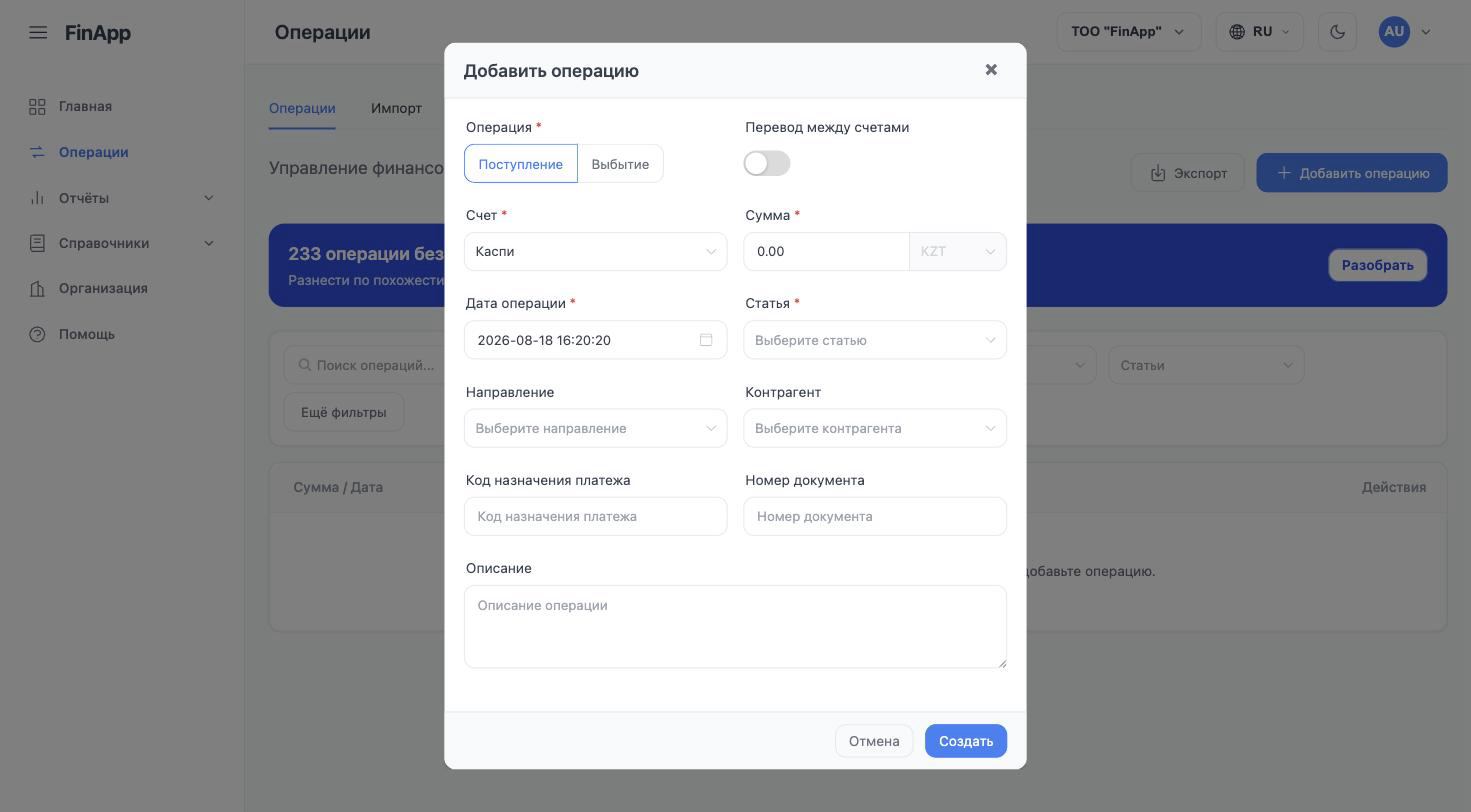
Task: Click the Ещё фильтры button
Action: (344, 412)
